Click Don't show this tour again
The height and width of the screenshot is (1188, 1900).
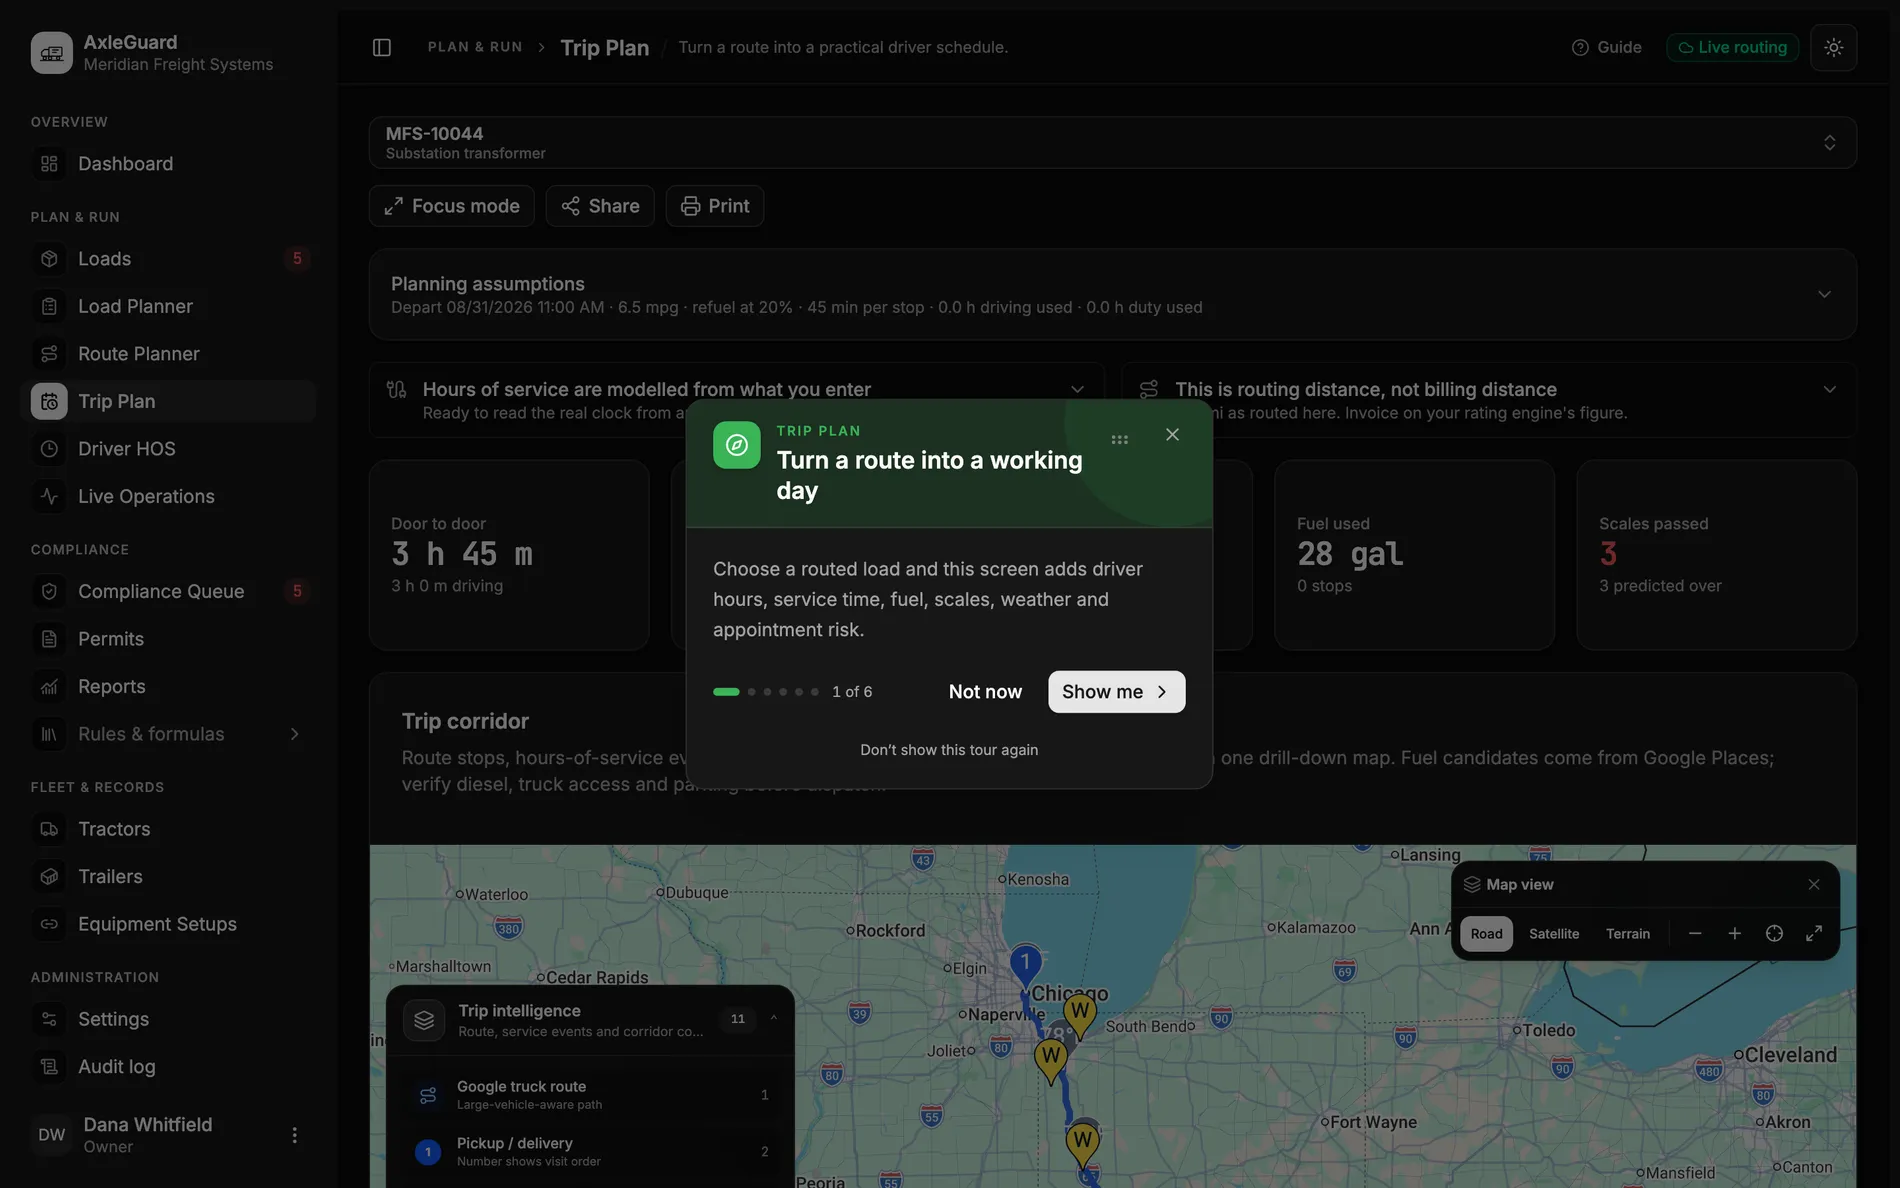[x=949, y=750]
